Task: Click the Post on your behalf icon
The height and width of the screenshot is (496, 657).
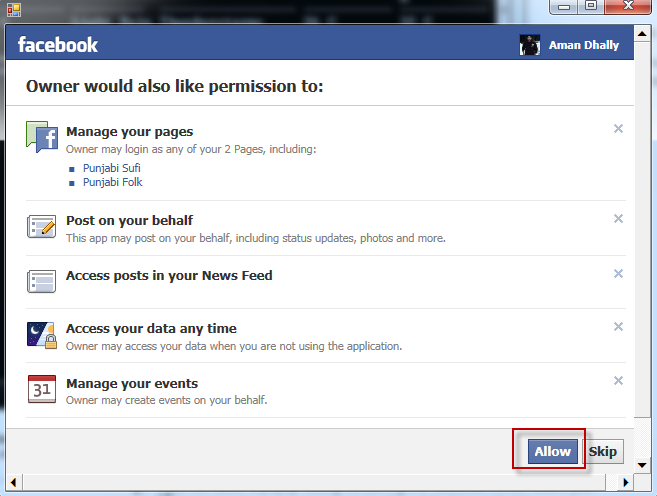Action: [41, 227]
